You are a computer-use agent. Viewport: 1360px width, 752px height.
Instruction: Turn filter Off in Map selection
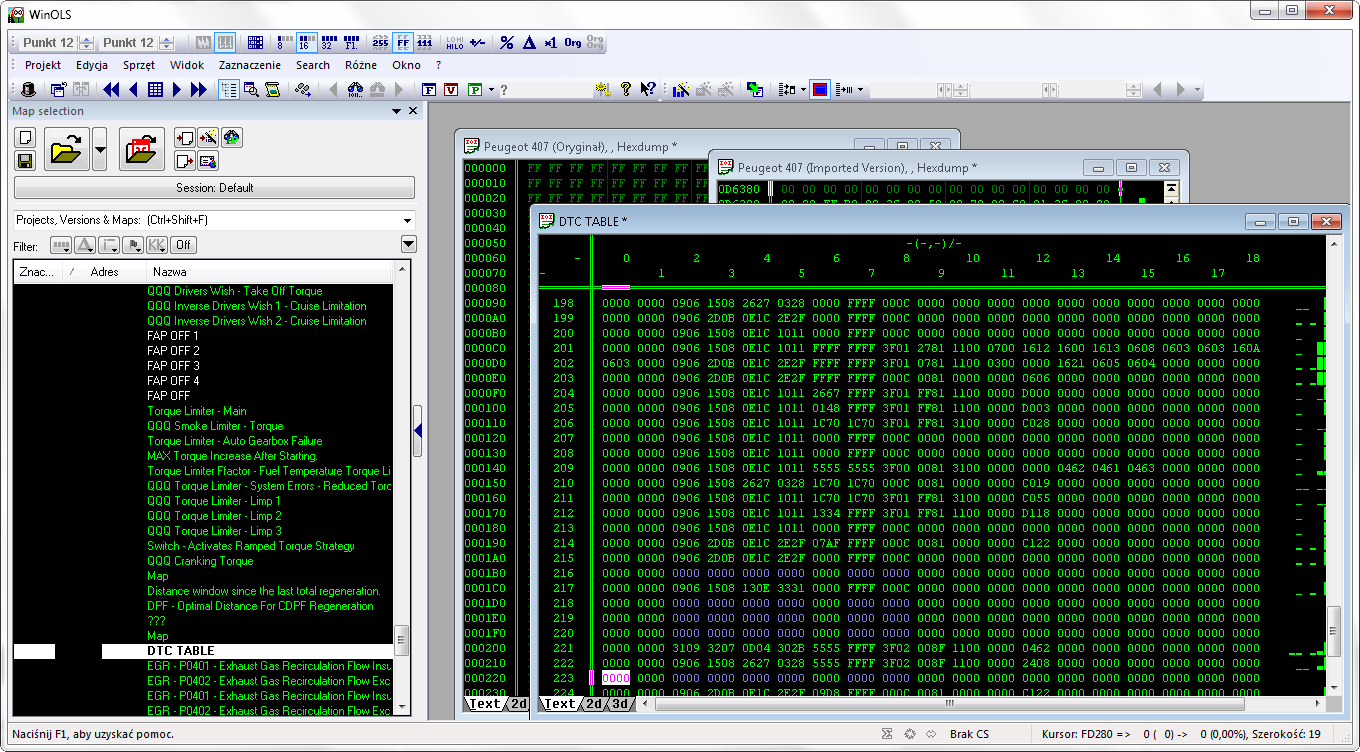pos(183,245)
